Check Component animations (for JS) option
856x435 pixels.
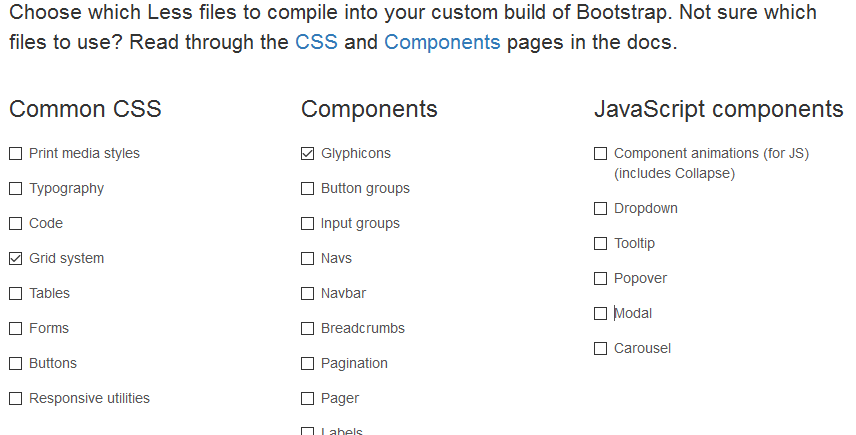point(601,154)
